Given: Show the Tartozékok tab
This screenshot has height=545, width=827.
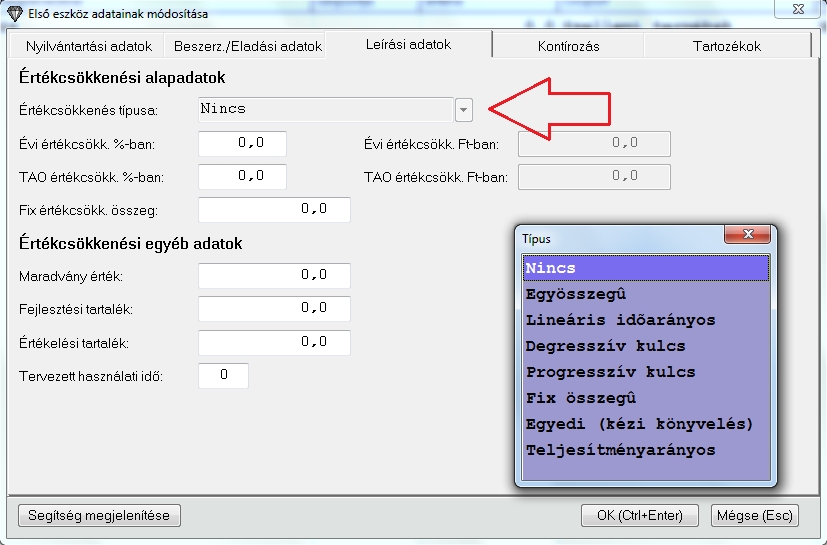Looking at the screenshot, I should tap(726, 46).
